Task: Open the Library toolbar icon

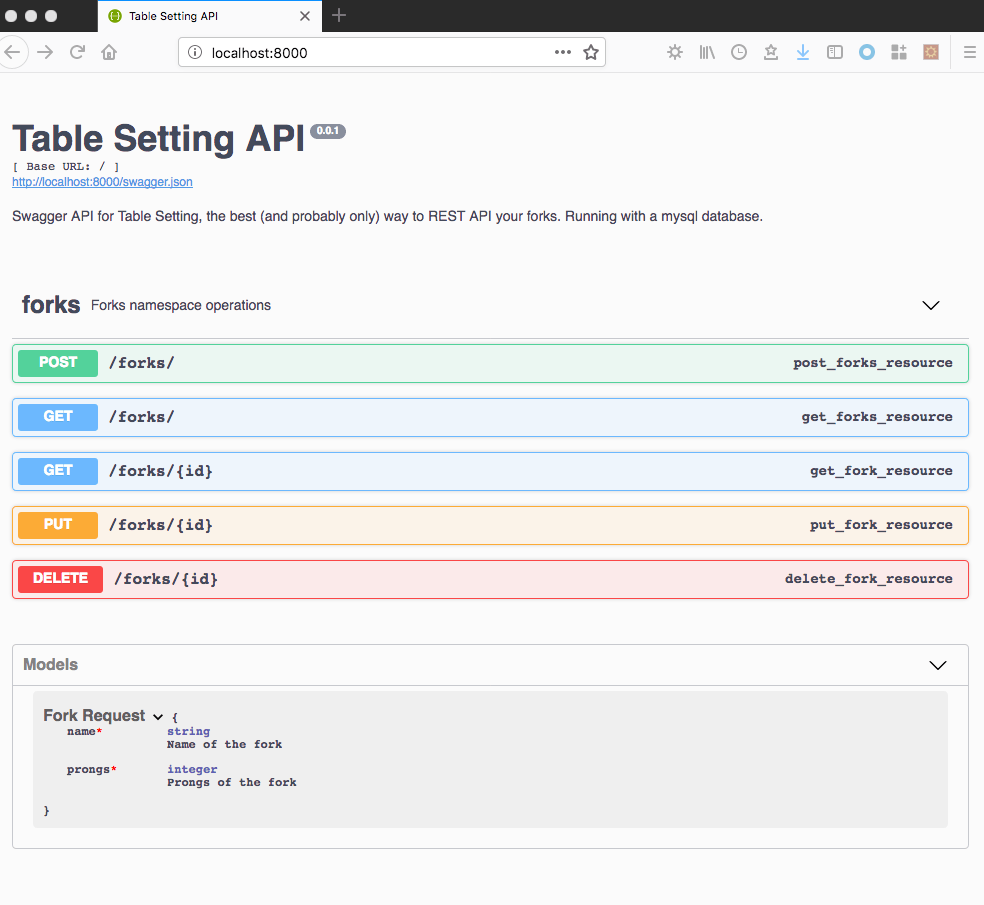Action: point(707,52)
